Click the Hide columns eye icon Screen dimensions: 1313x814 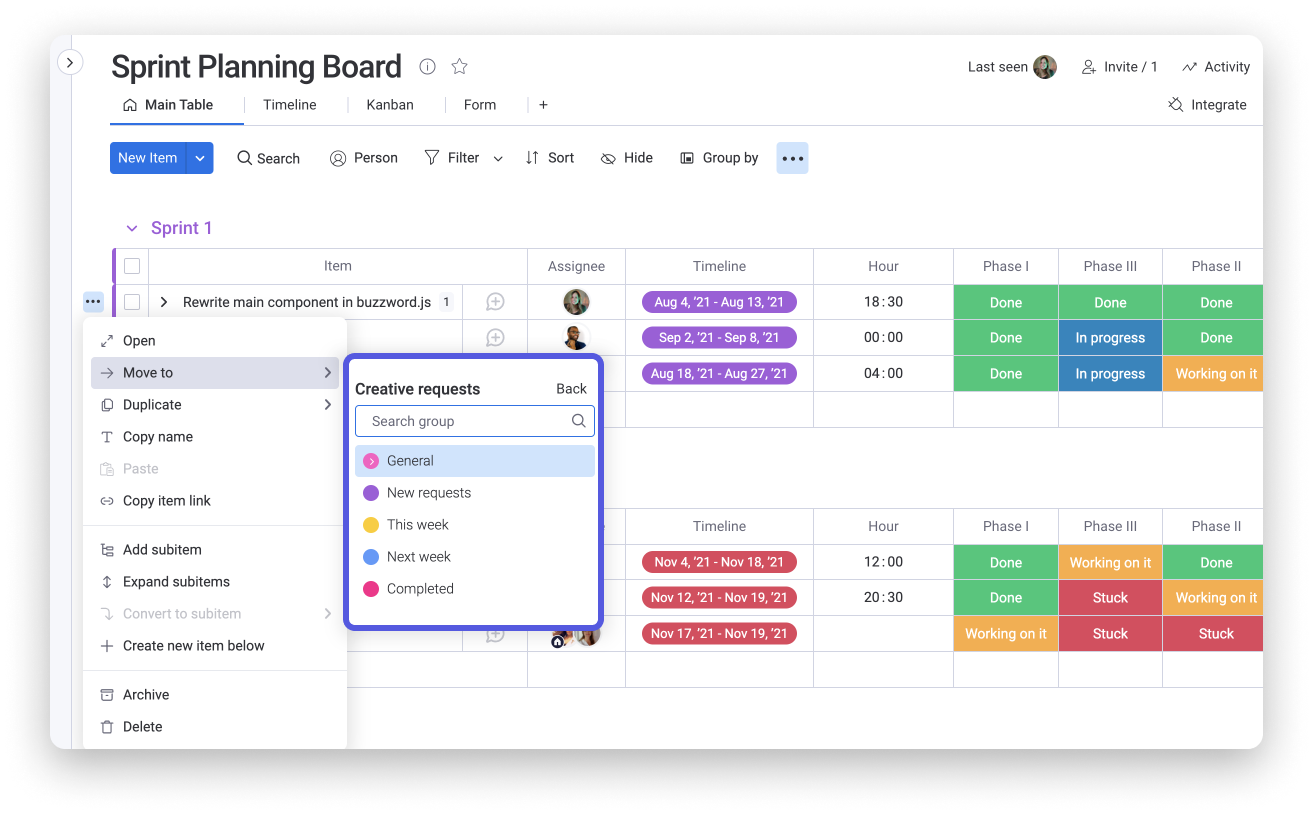[x=608, y=158]
